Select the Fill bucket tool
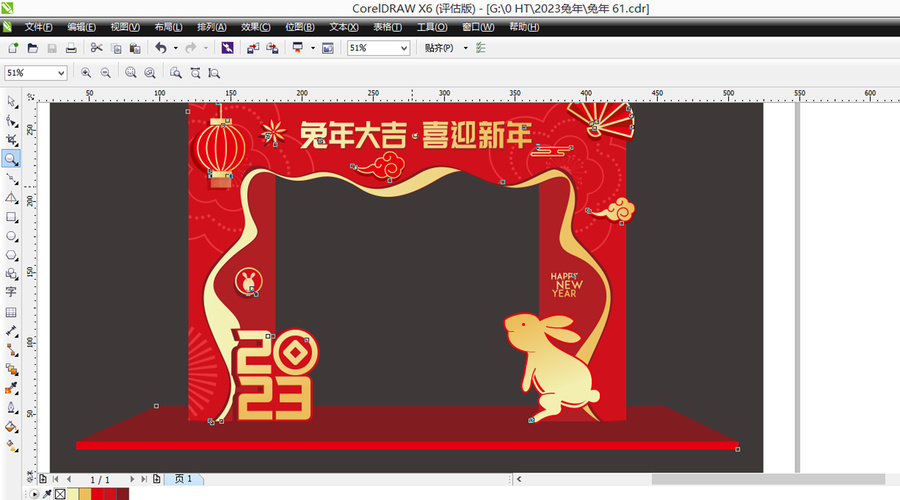The image size is (900, 500). 11,427
